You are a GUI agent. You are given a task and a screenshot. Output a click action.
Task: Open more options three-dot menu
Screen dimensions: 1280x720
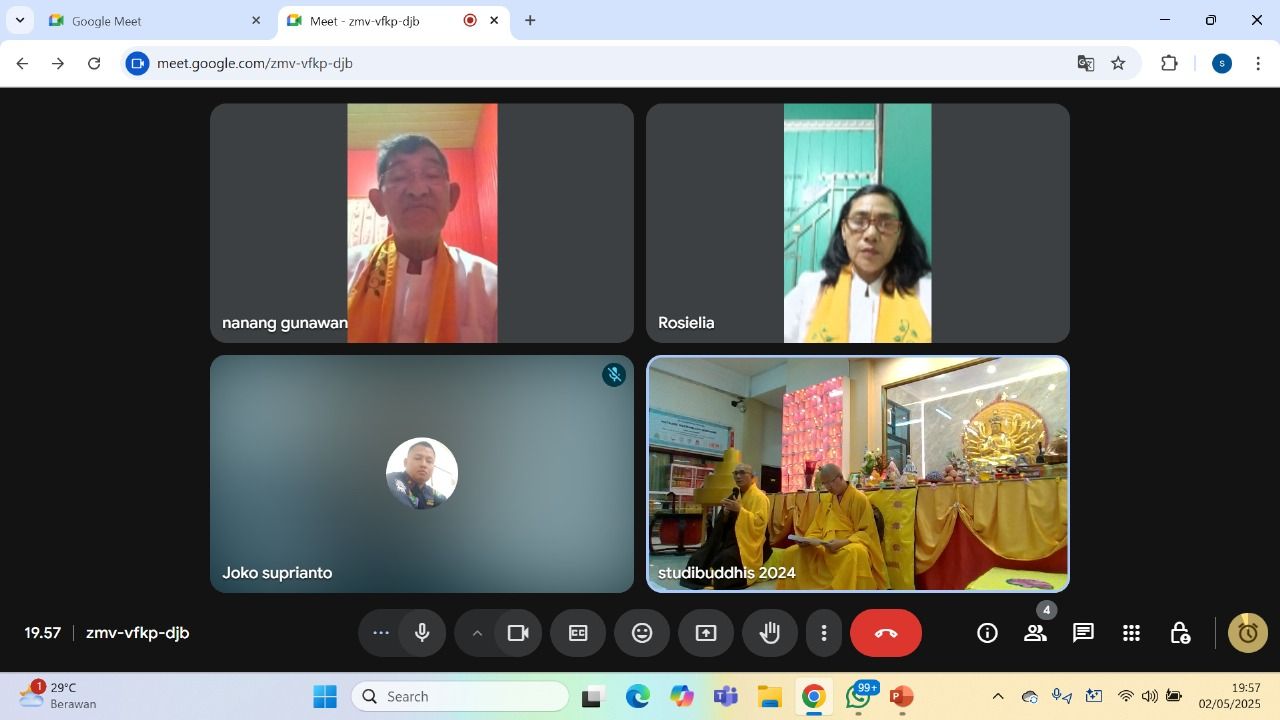pyautogui.click(x=824, y=633)
